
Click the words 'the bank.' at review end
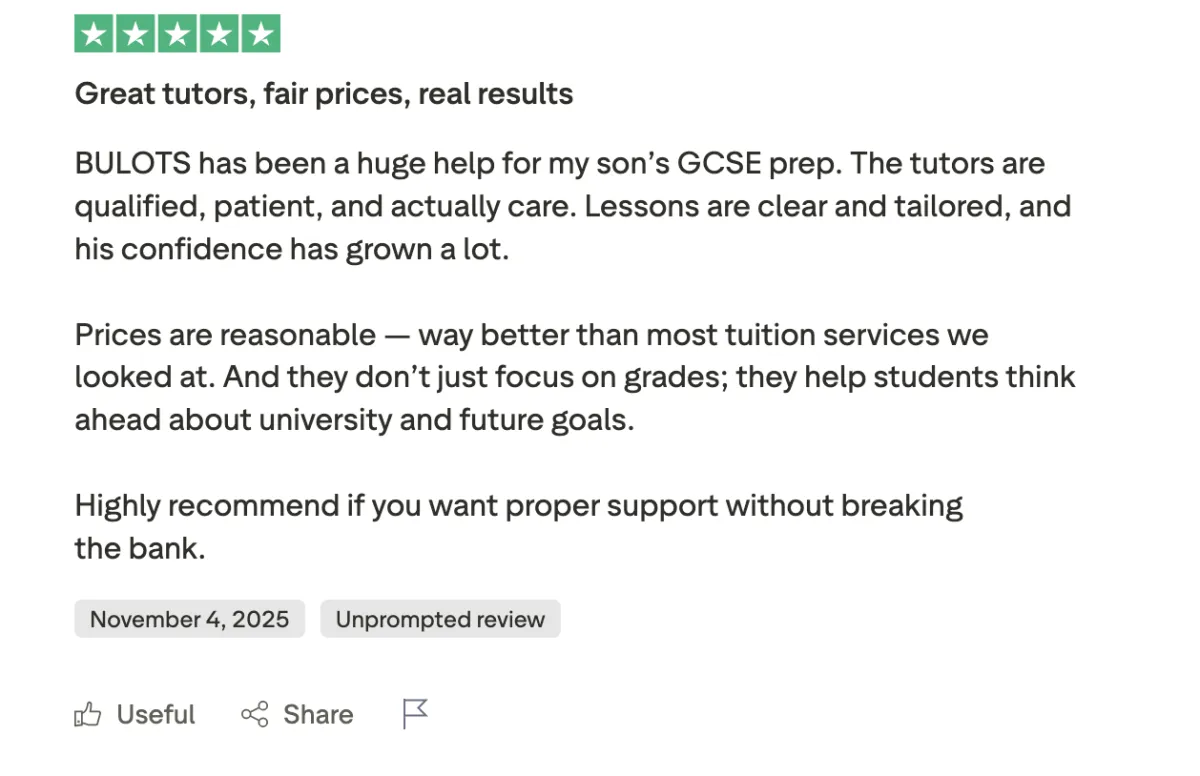[140, 548]
